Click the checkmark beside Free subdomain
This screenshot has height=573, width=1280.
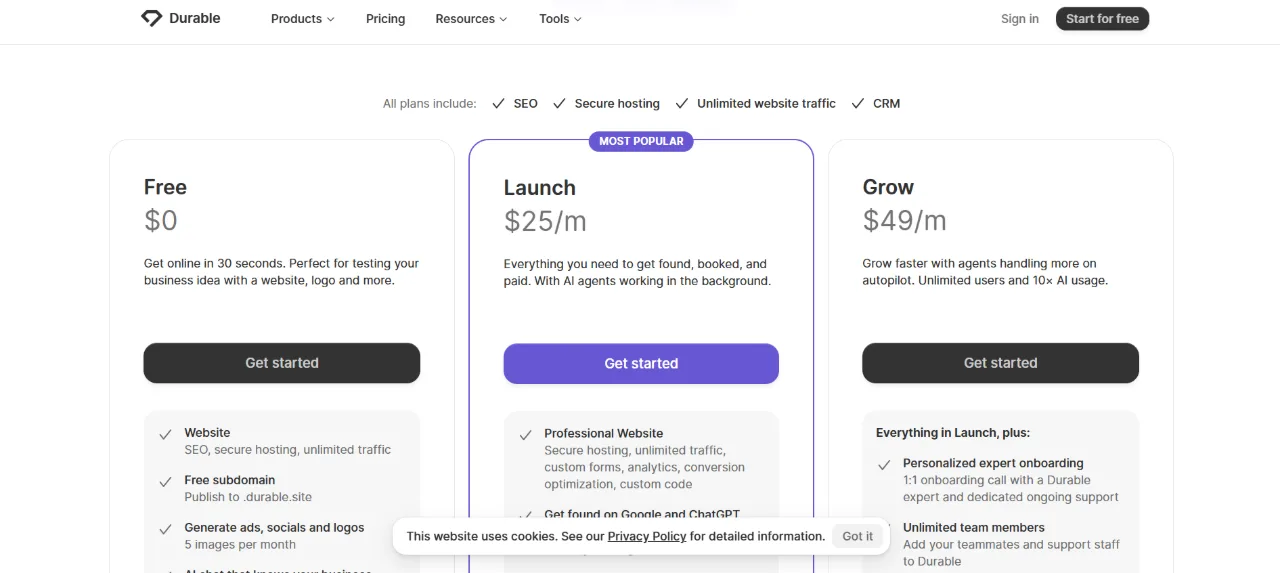click(165, 481)
